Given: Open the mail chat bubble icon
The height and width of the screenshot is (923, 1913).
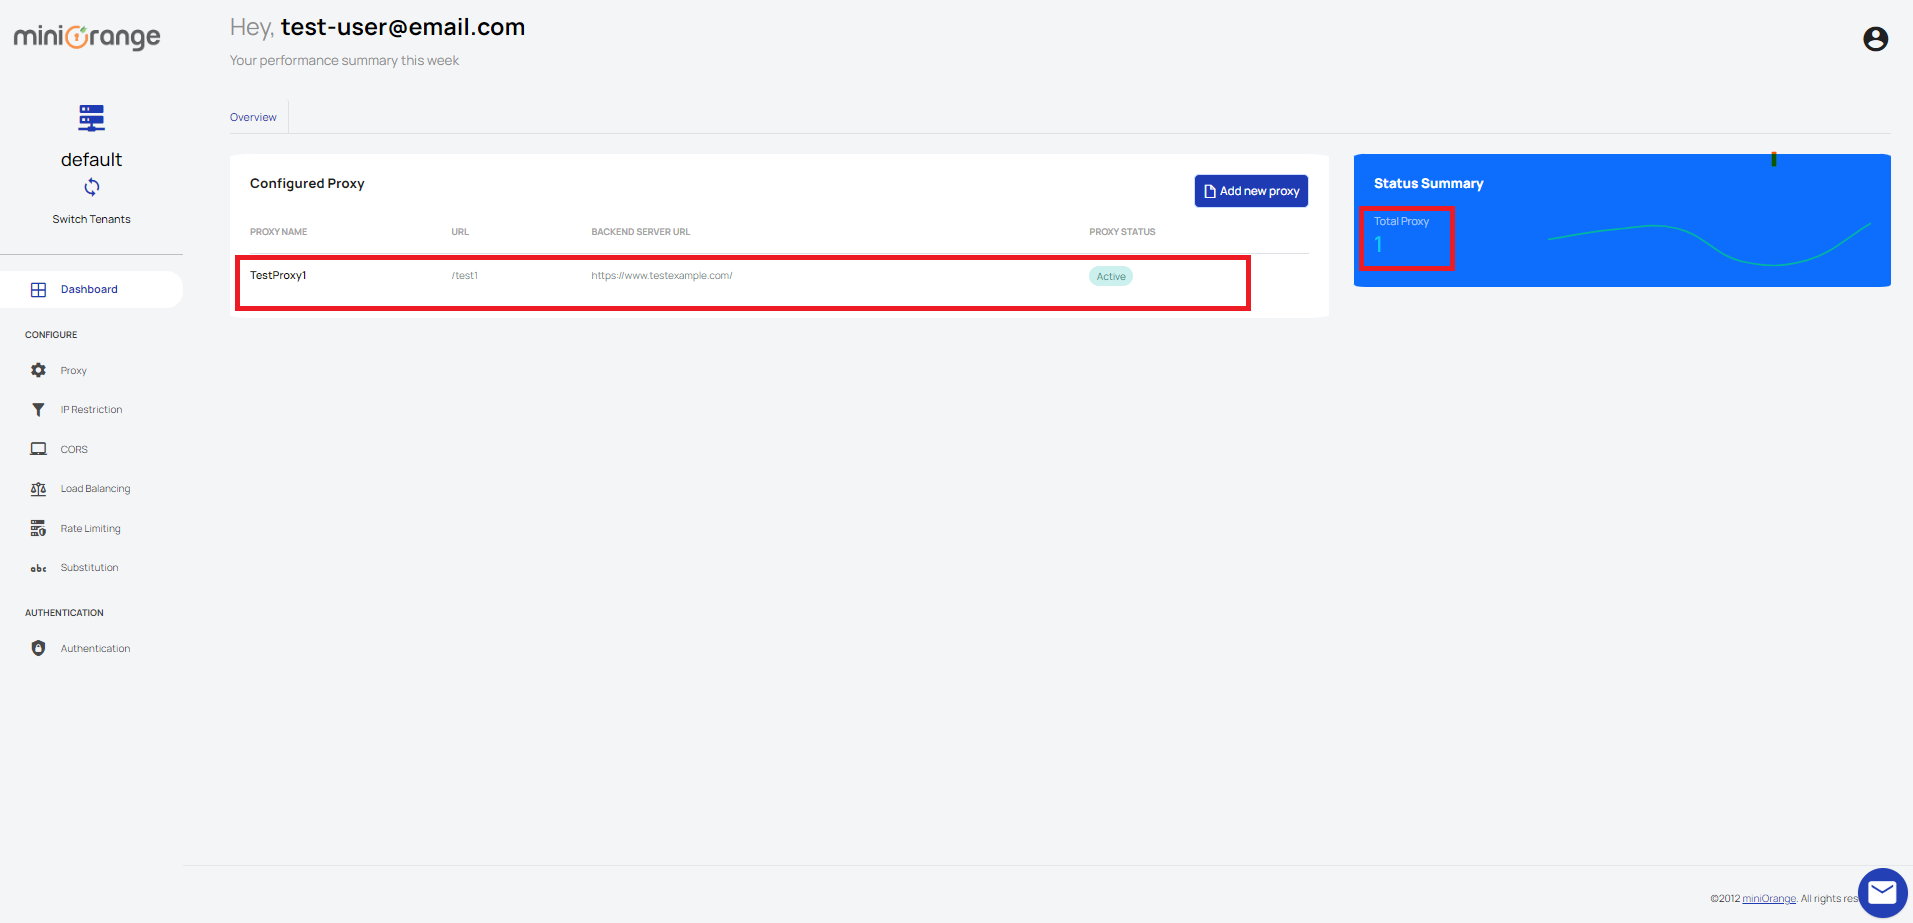Looking at the screenshot, I should click(x=1882, y=892).
